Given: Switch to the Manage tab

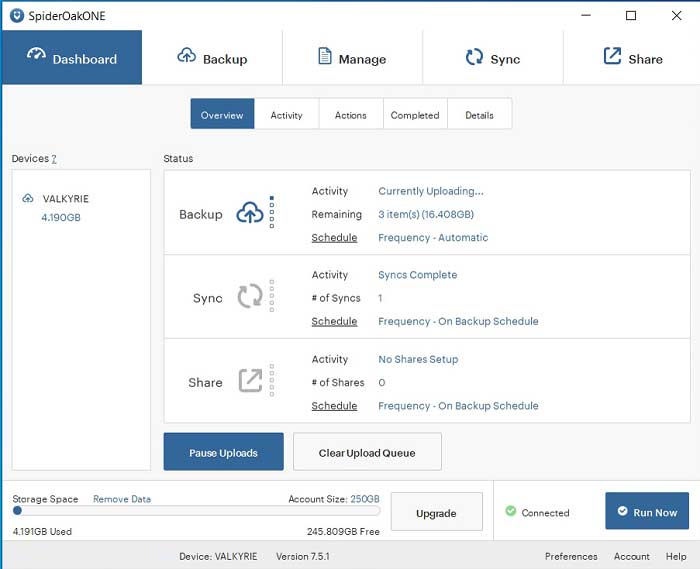Looking at the screenshot, I should tap(352, 58).
